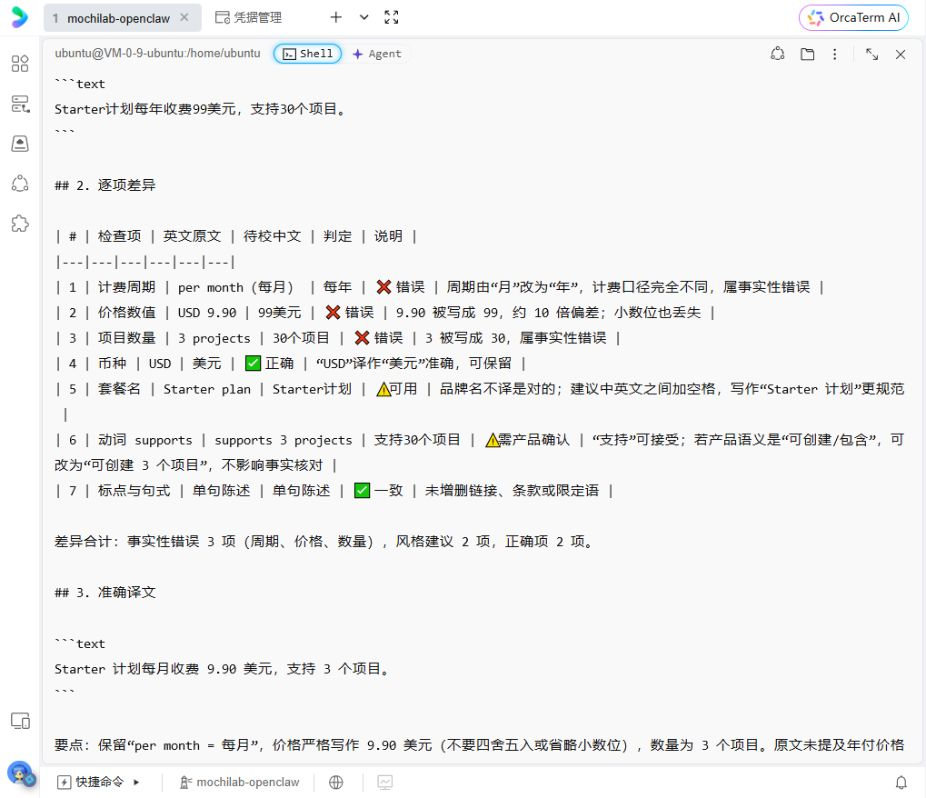
Task: Expand the session dropdown chevron
Action: coord(364,17)
